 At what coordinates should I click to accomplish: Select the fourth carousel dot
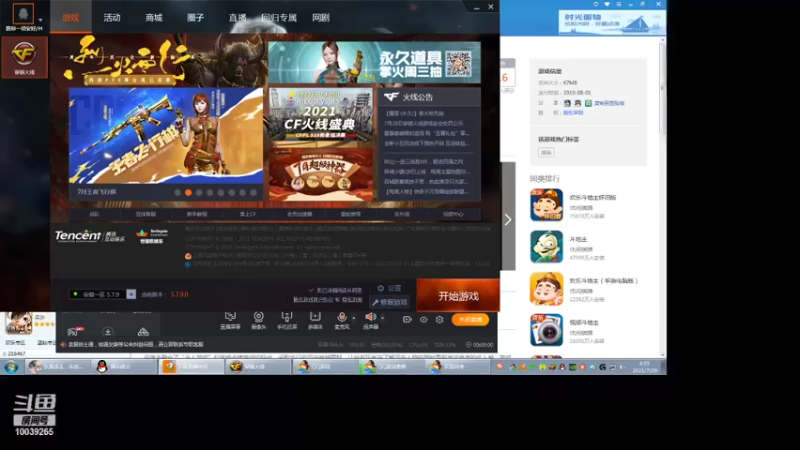tap(210, 192)
